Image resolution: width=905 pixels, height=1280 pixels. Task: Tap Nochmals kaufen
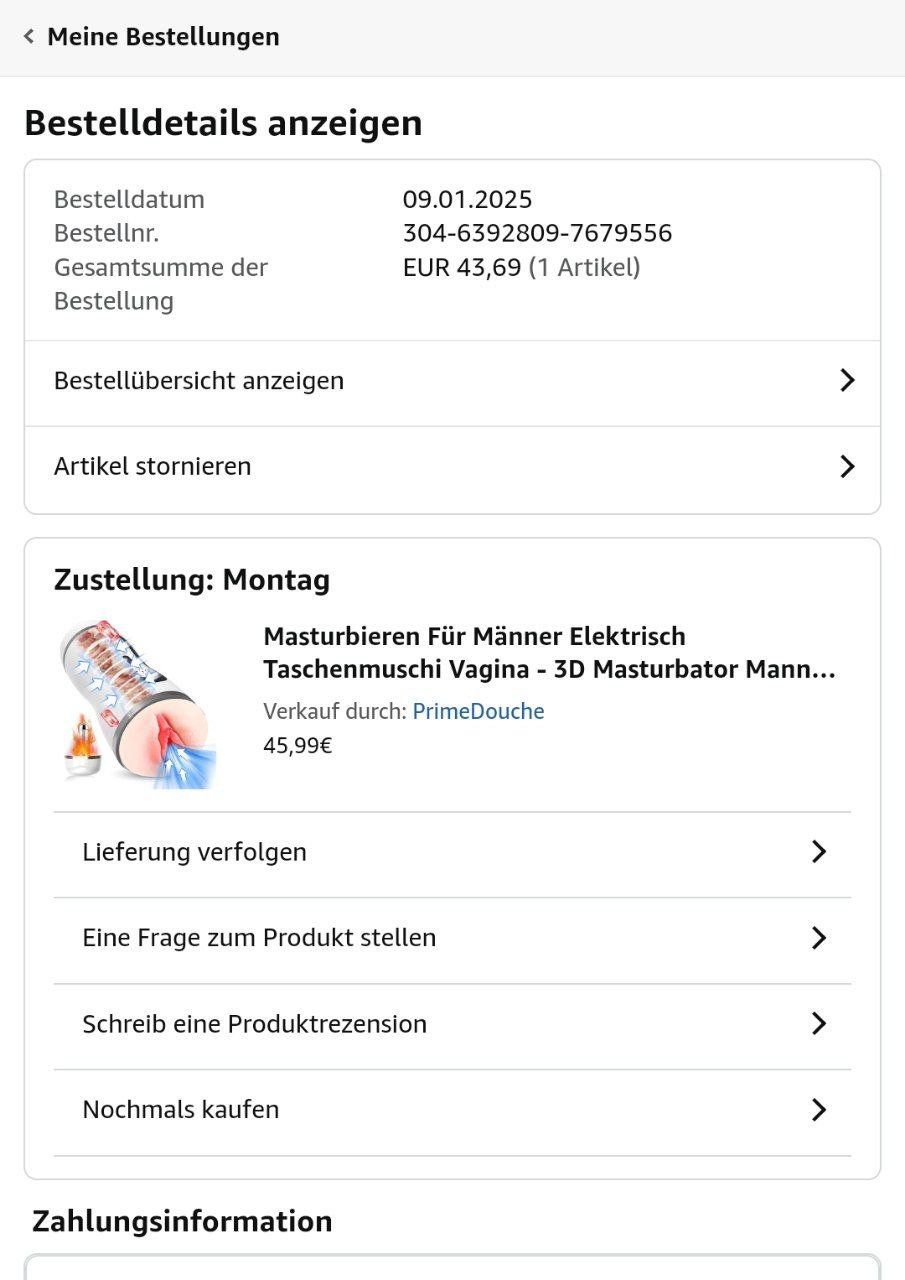click(180, 1110)
